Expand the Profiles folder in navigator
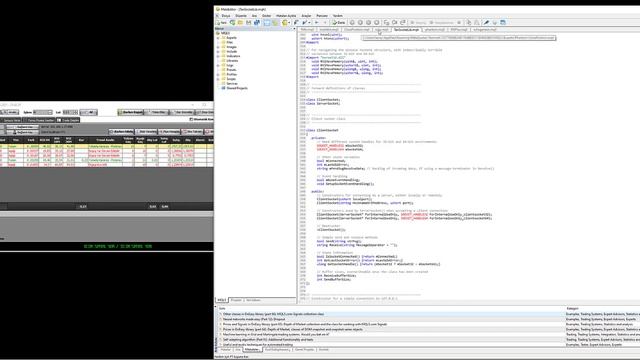Image resolution: width=640 pixels, height=360 pixels. click(218, 75)
